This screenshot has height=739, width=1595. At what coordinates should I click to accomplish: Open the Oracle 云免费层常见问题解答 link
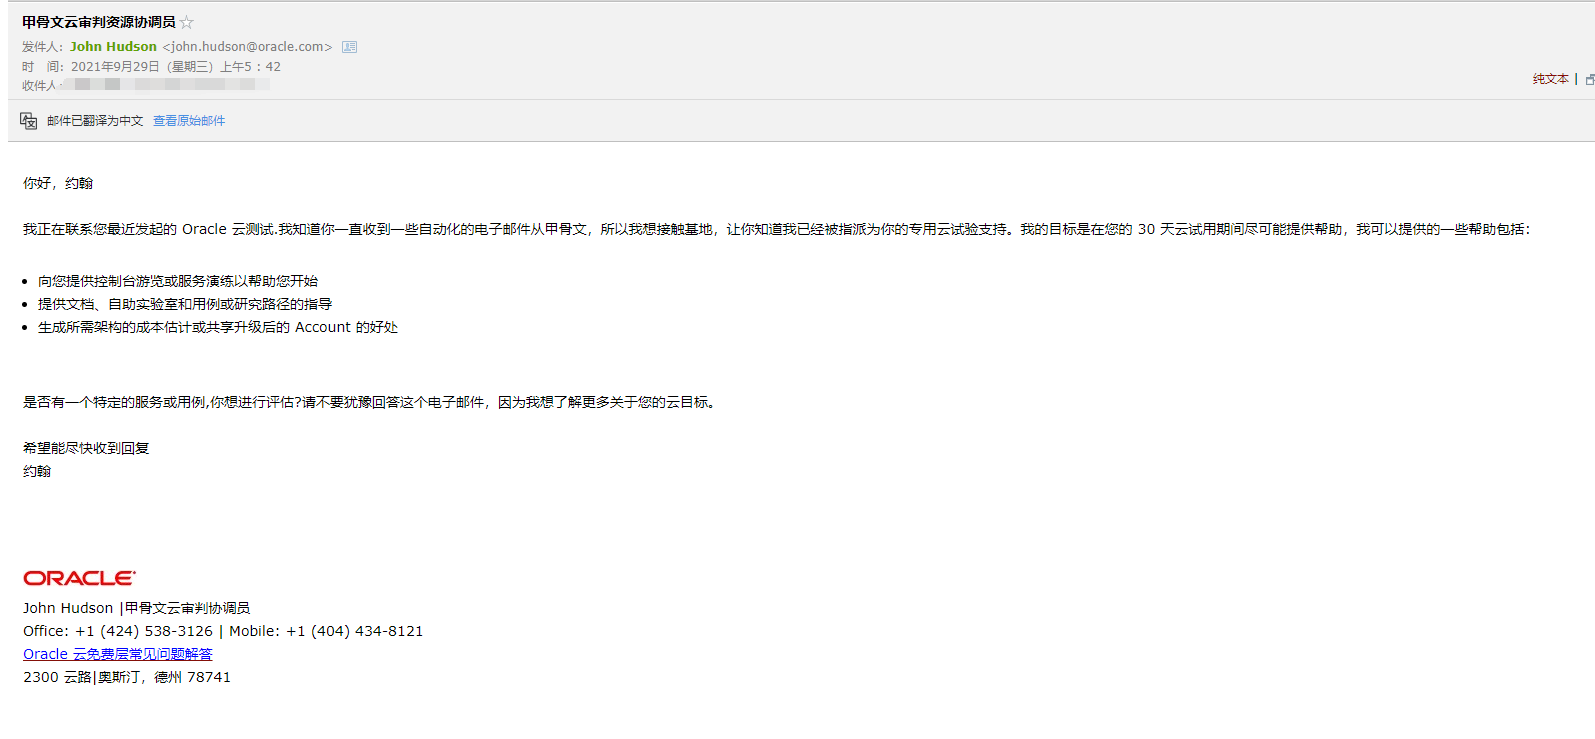tap(118, 654)
